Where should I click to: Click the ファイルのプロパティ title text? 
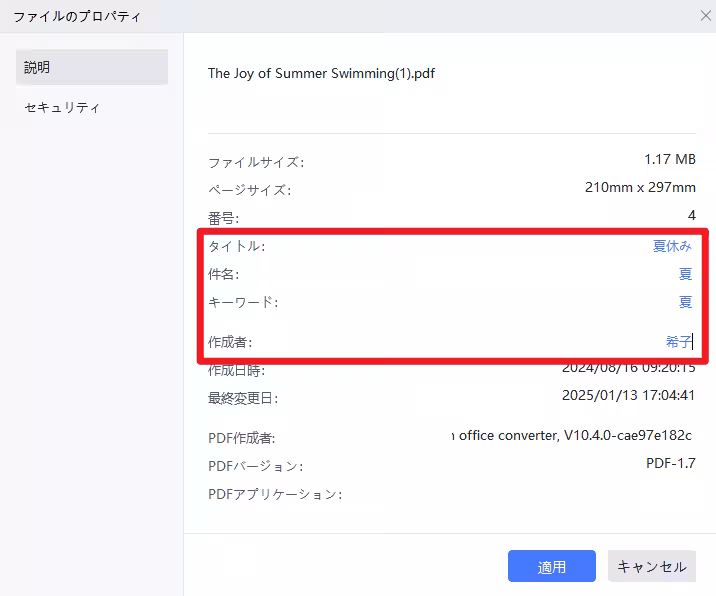77,16
